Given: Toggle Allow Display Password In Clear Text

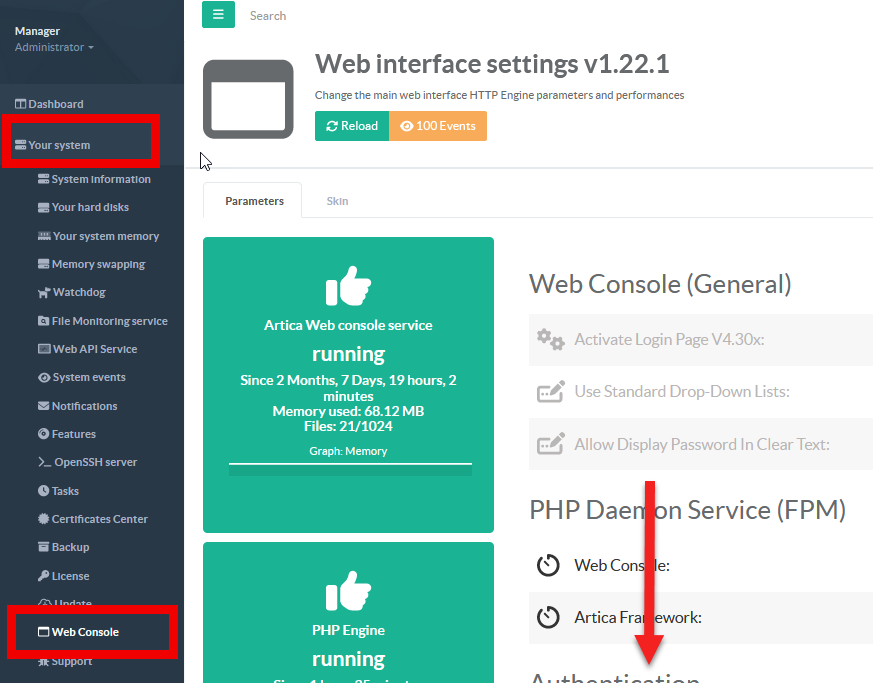Looking at the screenshot, I should tap(701, 444).
